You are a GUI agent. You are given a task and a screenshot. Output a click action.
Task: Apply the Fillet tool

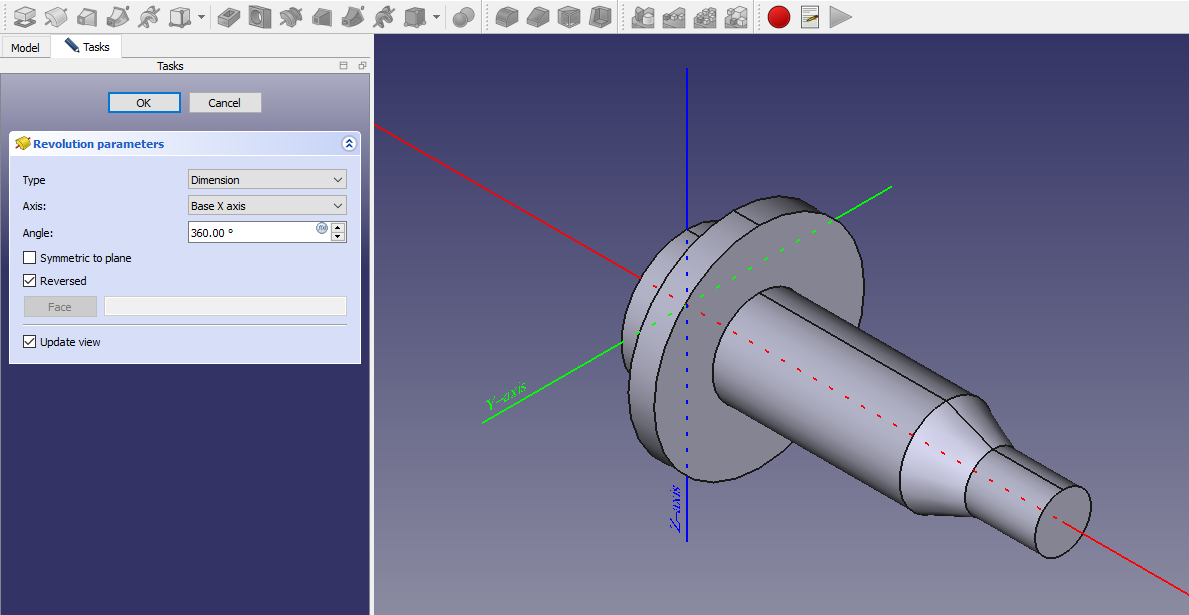pos(507,17)
